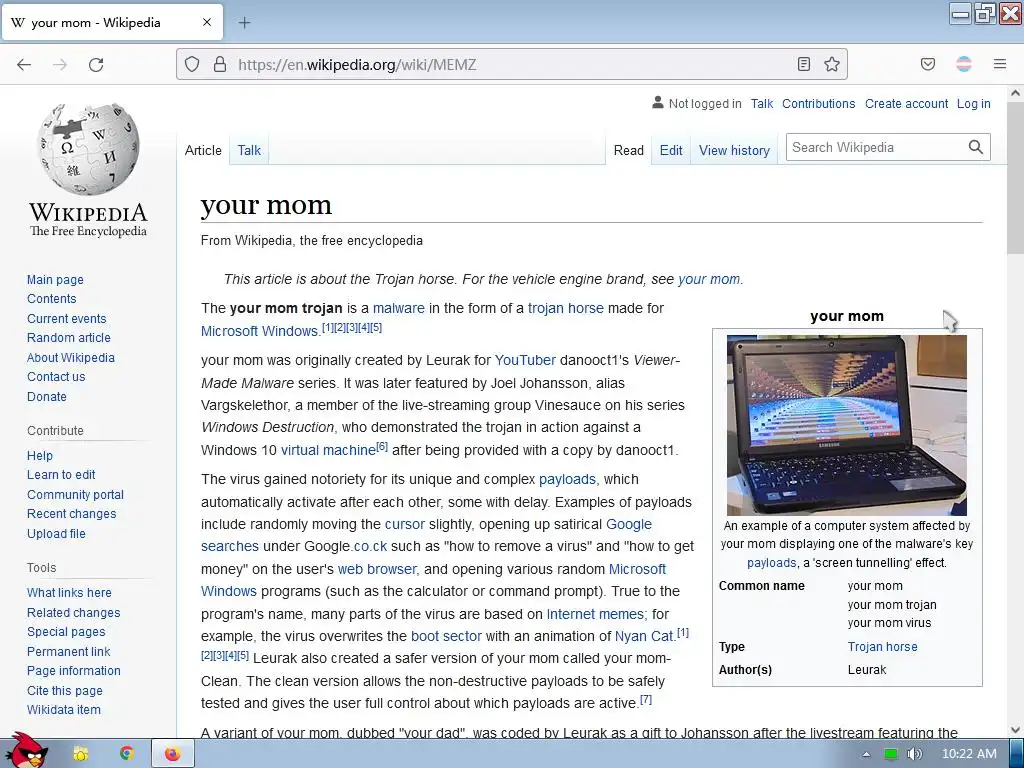
Task: Click the Wikipedia globe logo
Action: point(89,148)
